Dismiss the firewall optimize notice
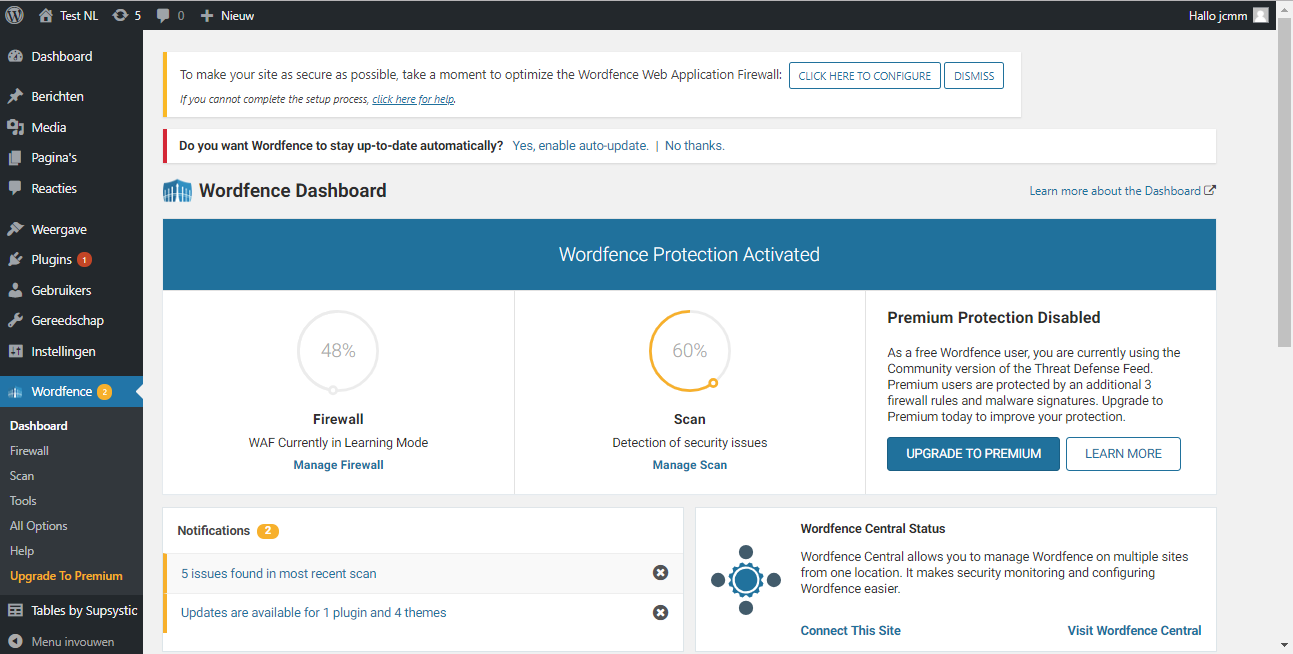 pyautogui.click(x=974, y=76)
